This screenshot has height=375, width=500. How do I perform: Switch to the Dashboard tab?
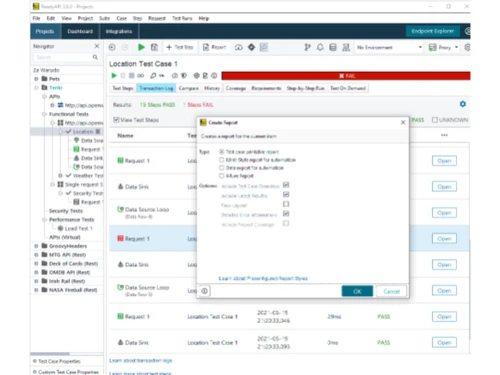[x=80, y=31]
